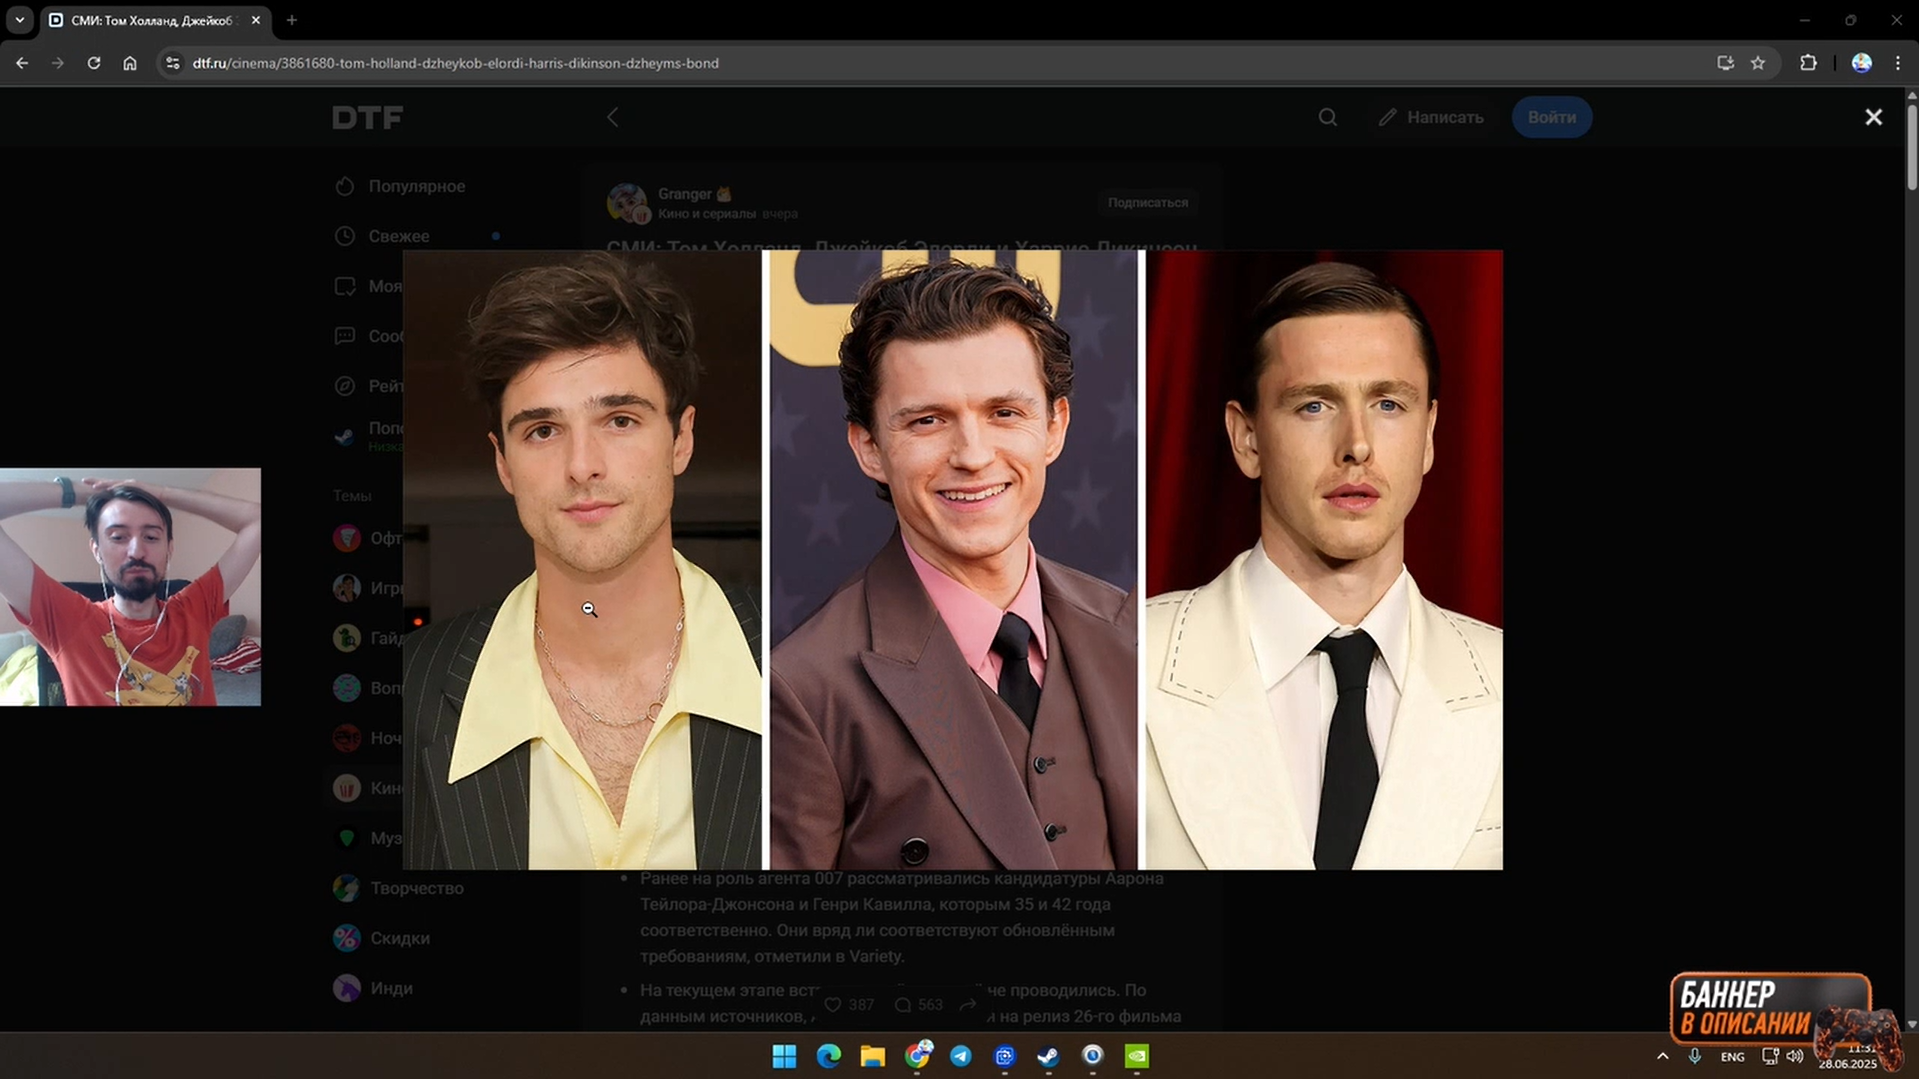Open the tab search dropdown arrow
The width and height of the screenshot is (1919, 1079).
click(x=19, y=20)
